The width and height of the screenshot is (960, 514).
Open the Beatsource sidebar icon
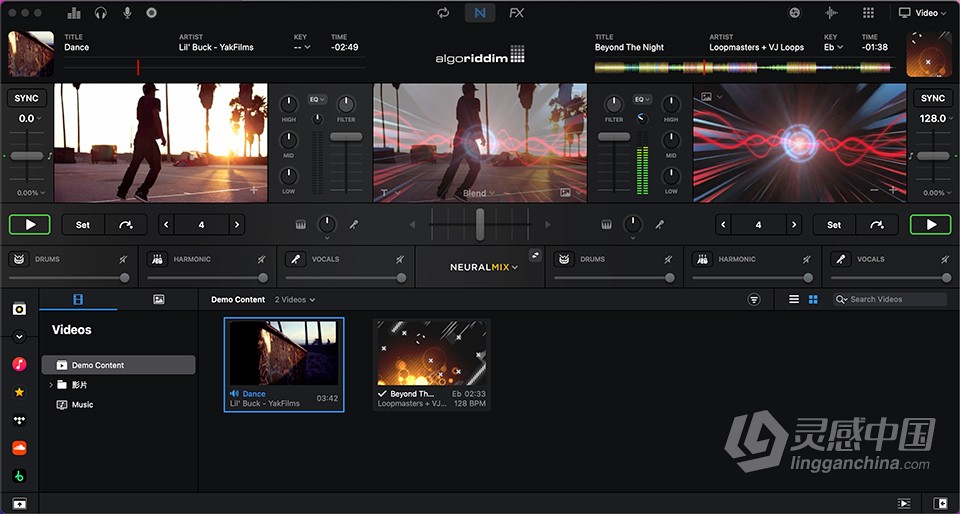(x=20, y=476)
